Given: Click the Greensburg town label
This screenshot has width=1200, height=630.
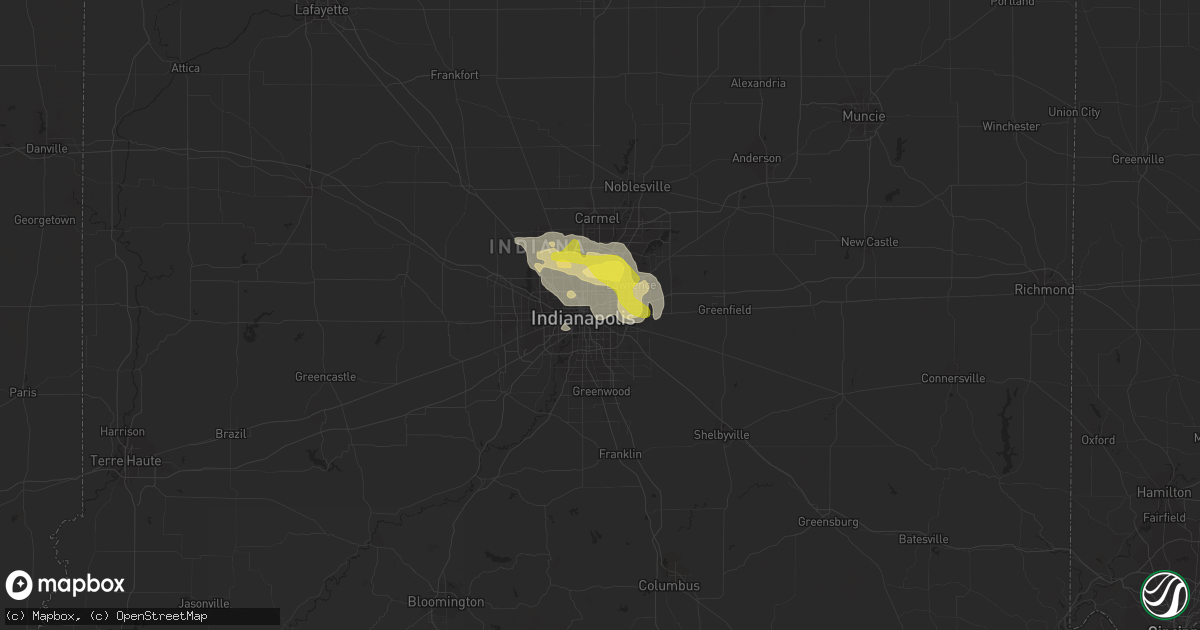Looking at the screenshot, I should [828, 522].
